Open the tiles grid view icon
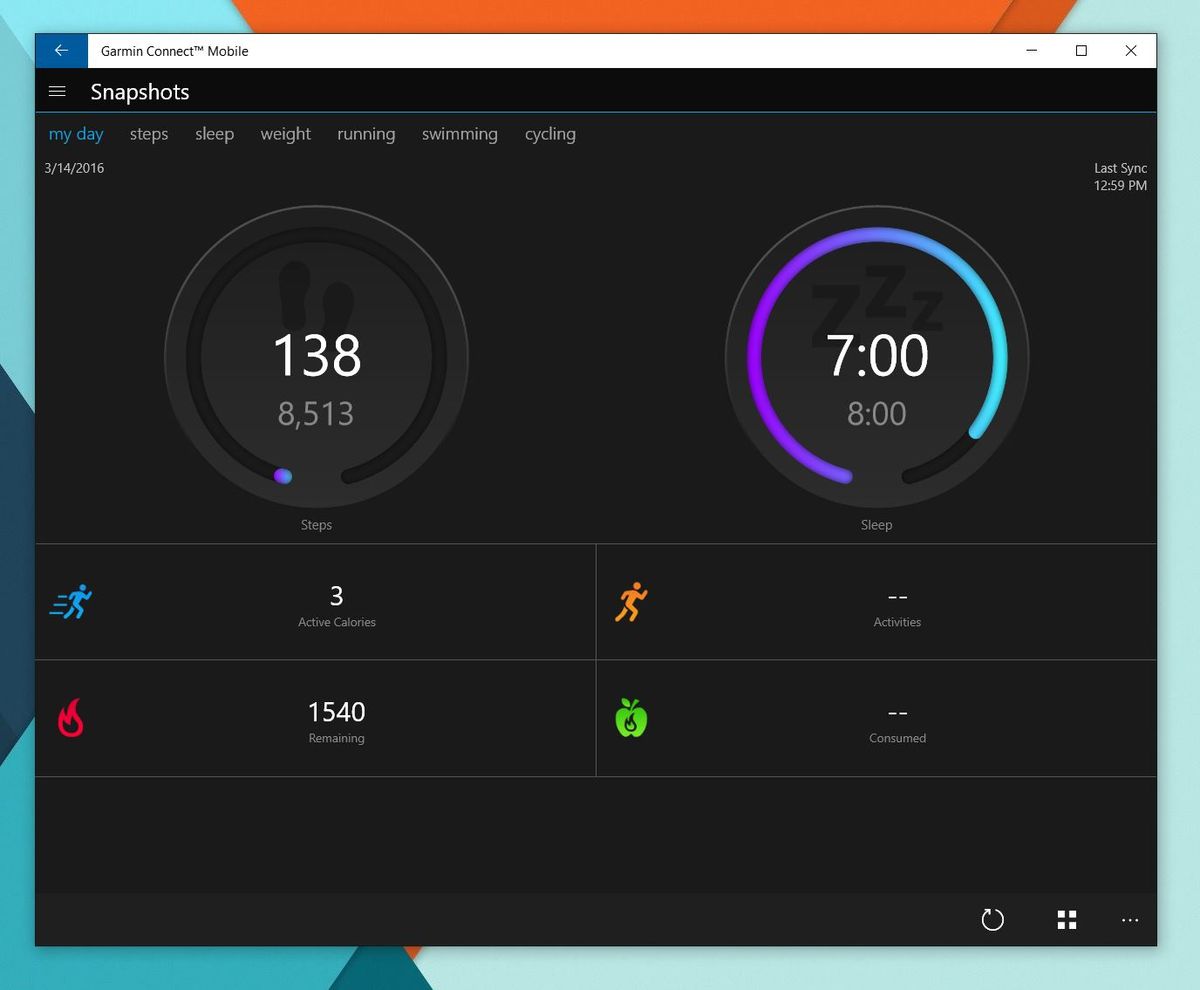1200x990 pixels. coord(1066,919)
